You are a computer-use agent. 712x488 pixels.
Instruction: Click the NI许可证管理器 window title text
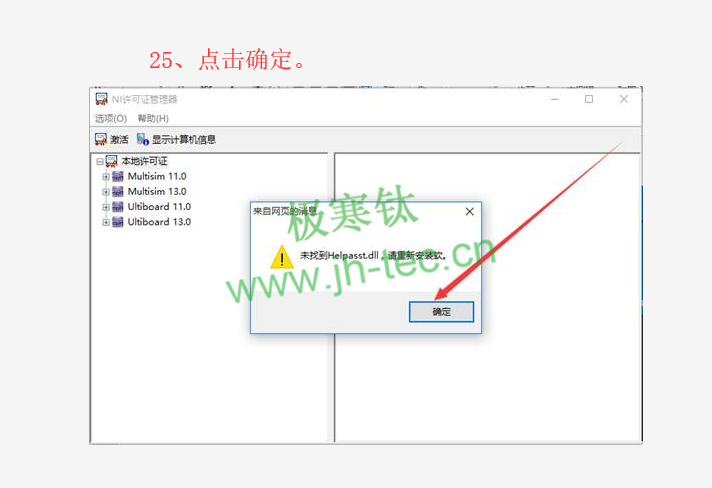pos(144,99)
